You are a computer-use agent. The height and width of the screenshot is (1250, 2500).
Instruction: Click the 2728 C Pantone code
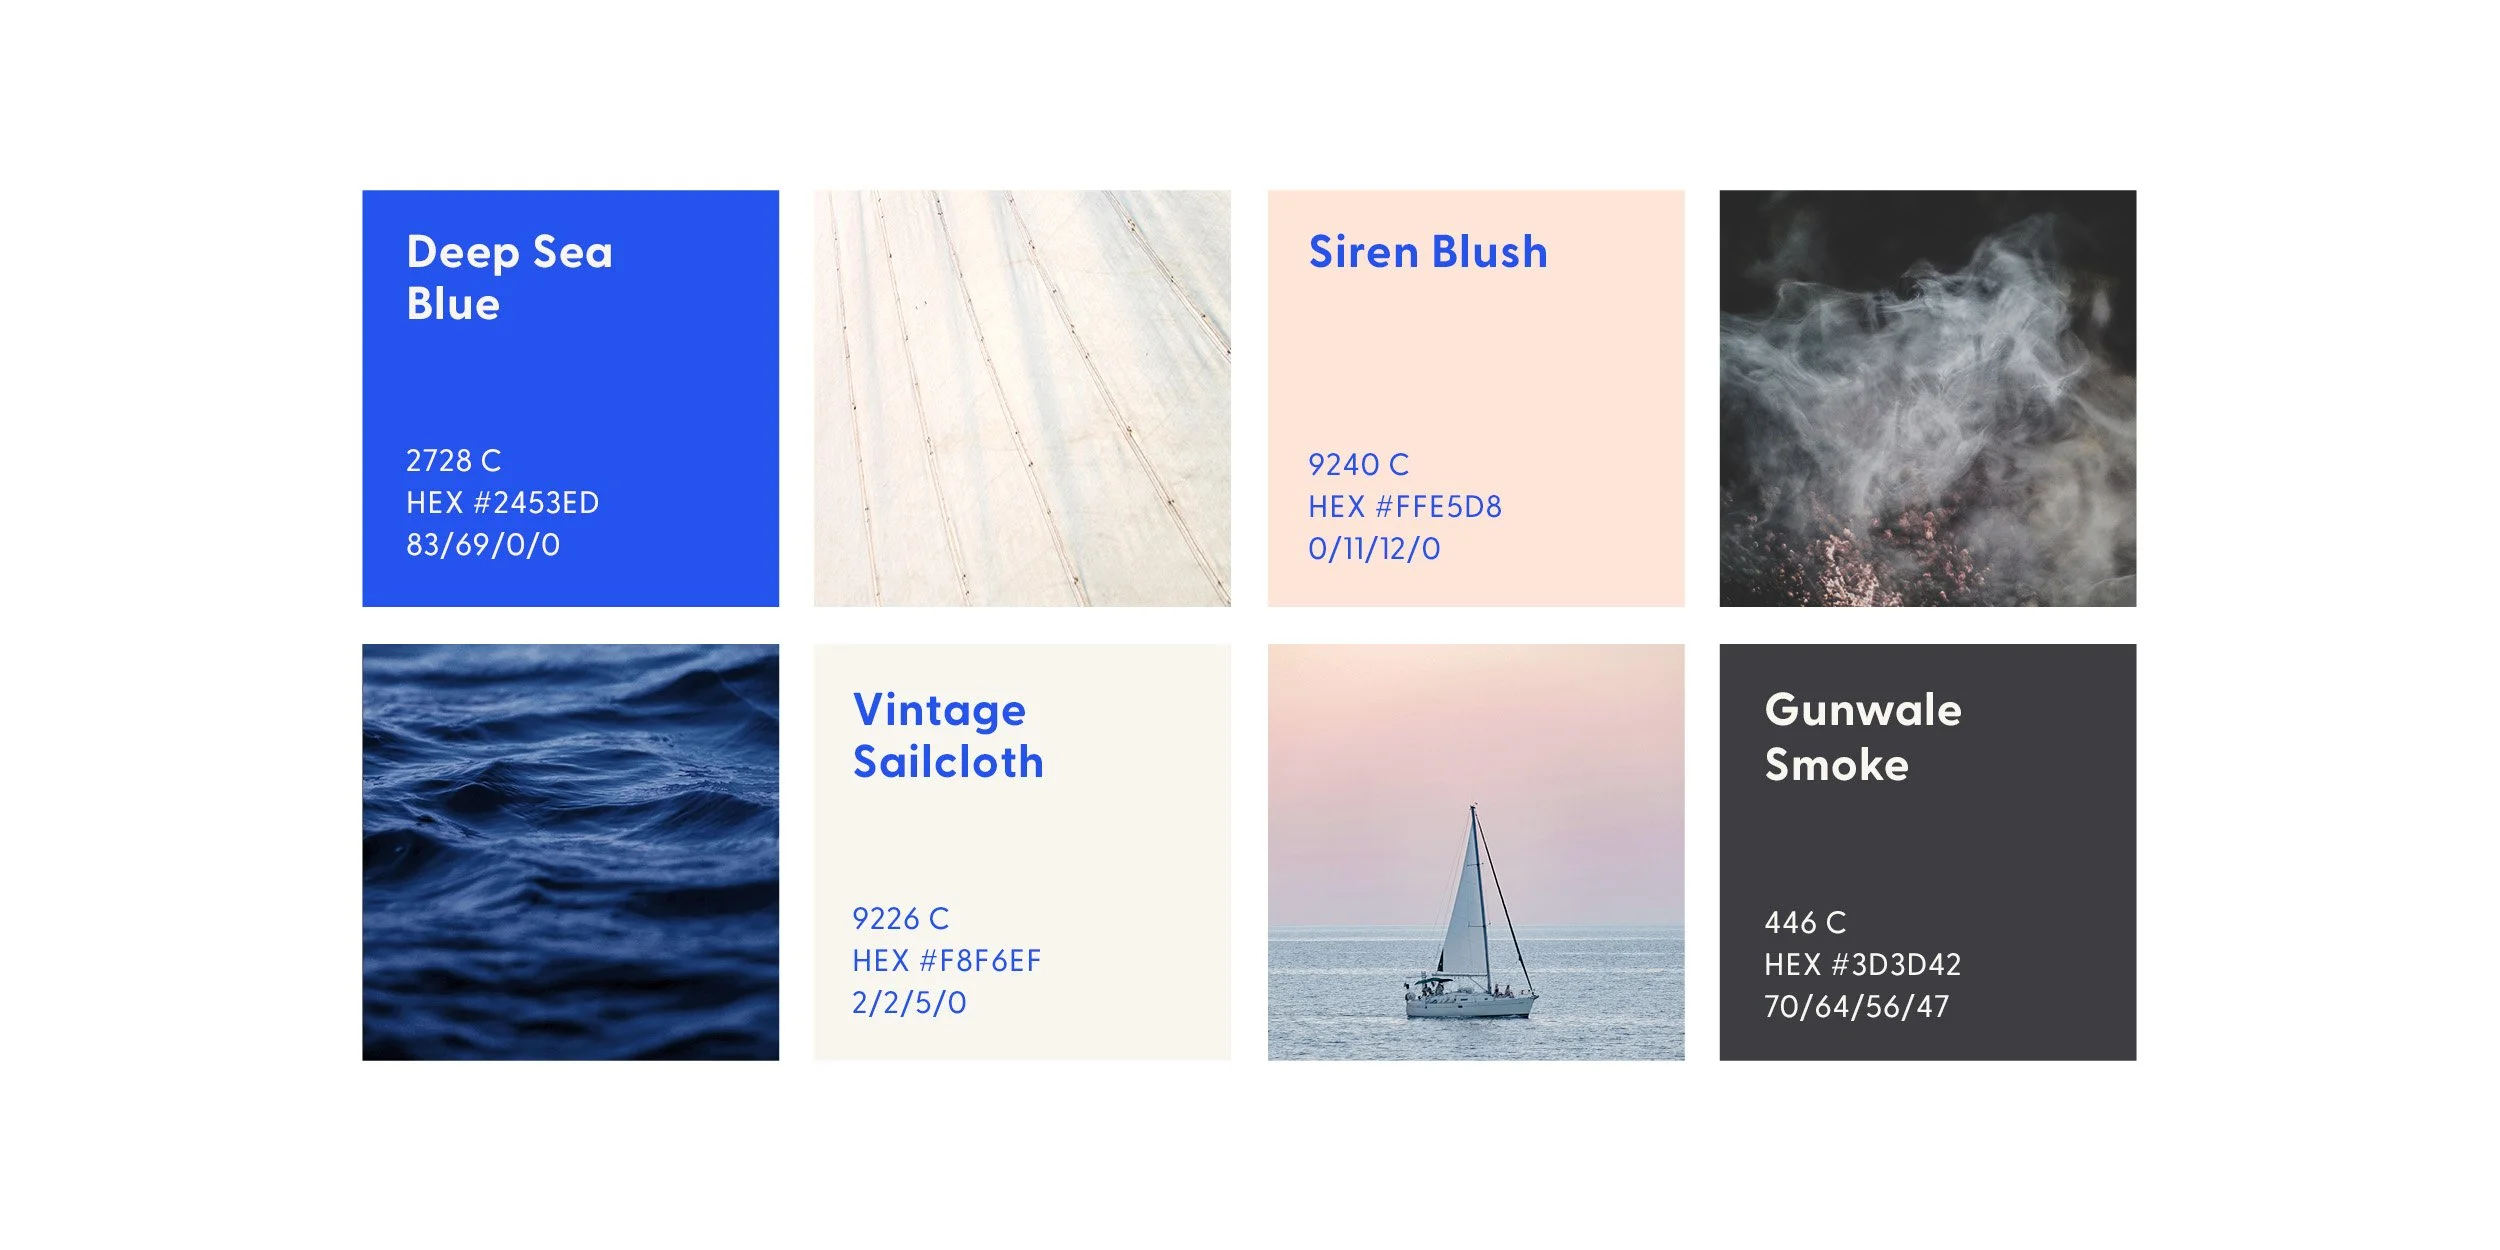click(x=453, y=461)
